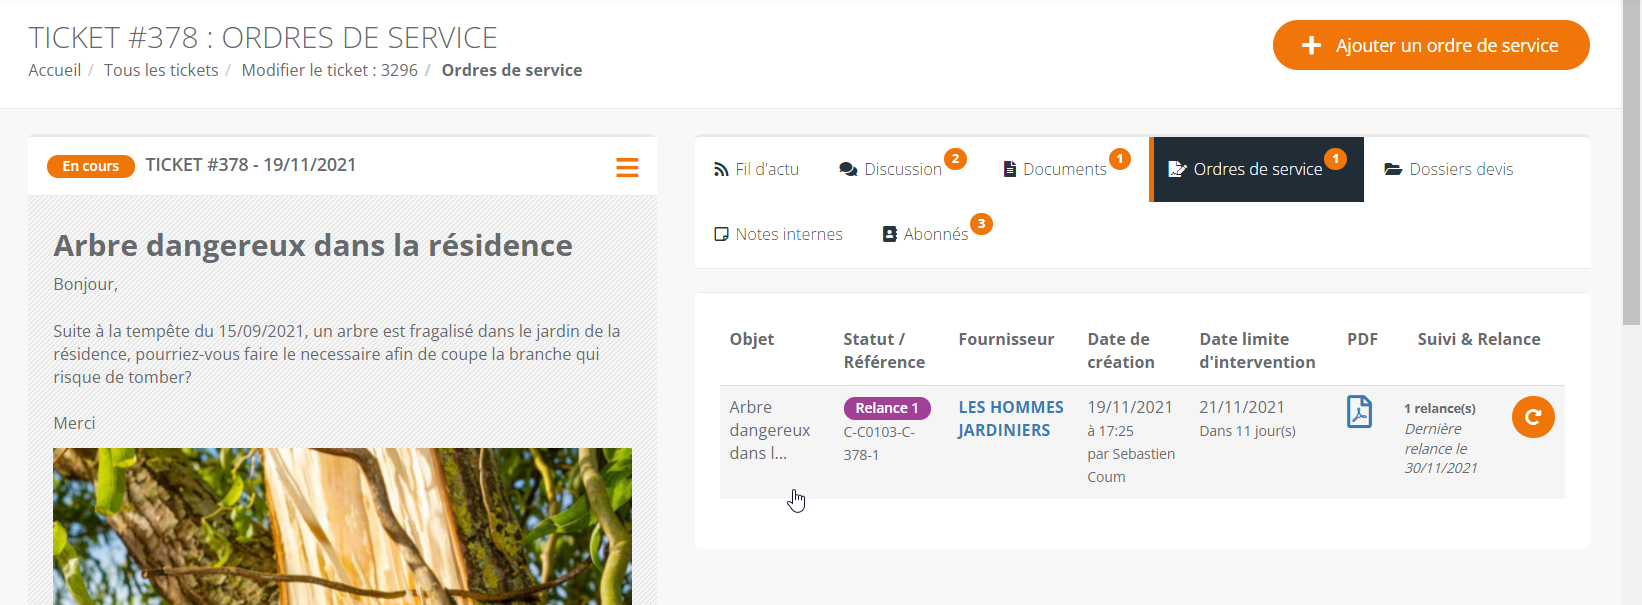Go to Accueil breadcrumb link

55,70
